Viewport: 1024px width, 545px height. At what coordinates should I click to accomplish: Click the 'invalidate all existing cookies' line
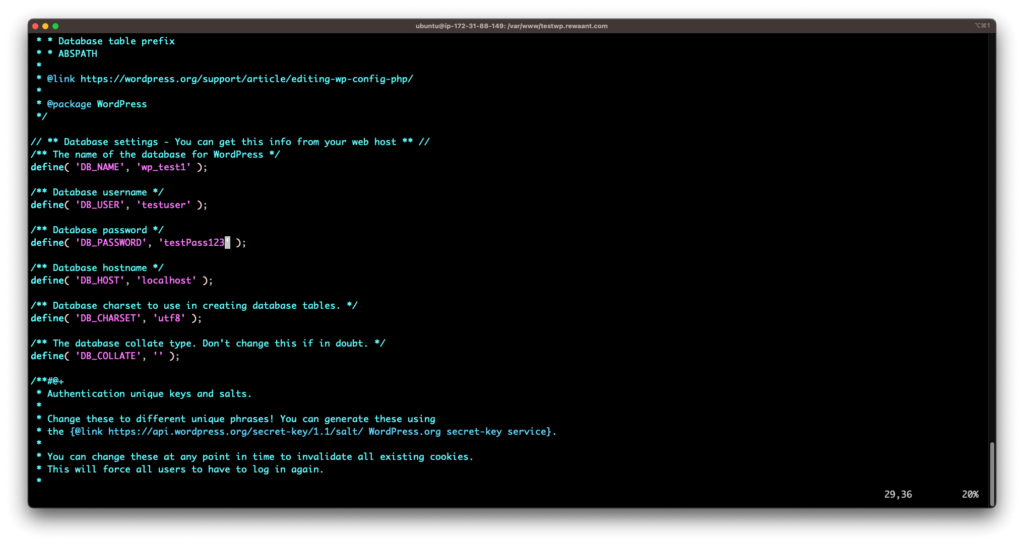(x=255, y=458)
